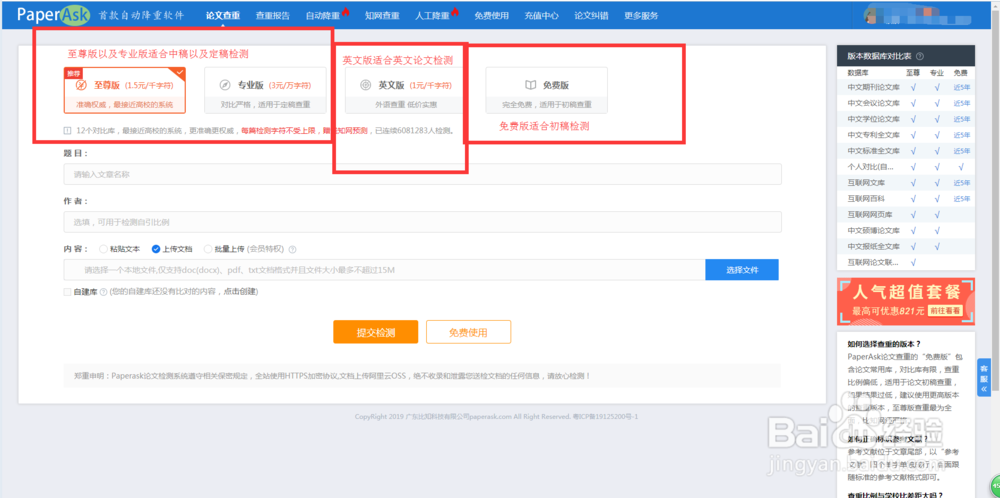Click the 至尊版 compass icon

81,85
